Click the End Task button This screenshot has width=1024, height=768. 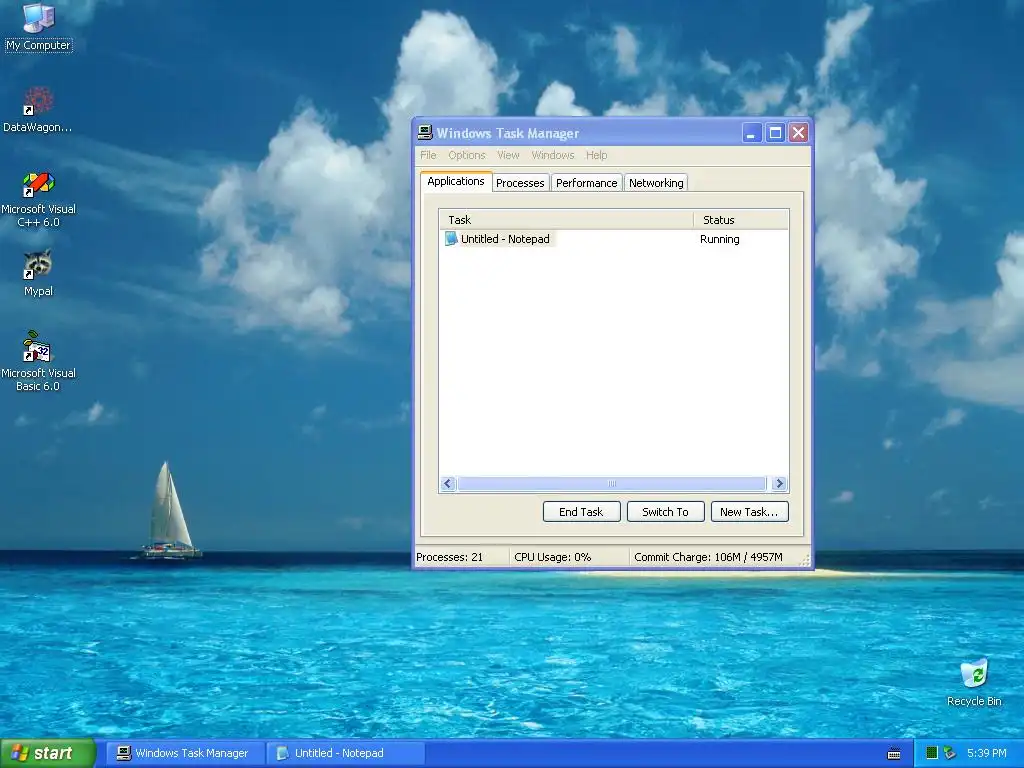581,512
